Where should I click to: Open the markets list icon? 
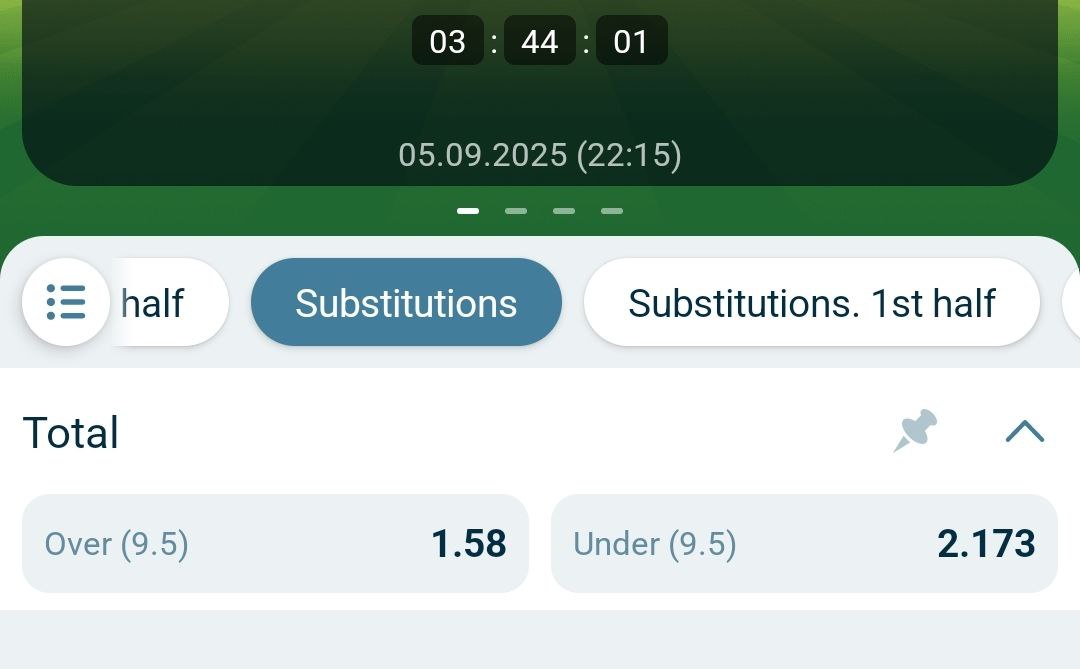coord(66,302)
